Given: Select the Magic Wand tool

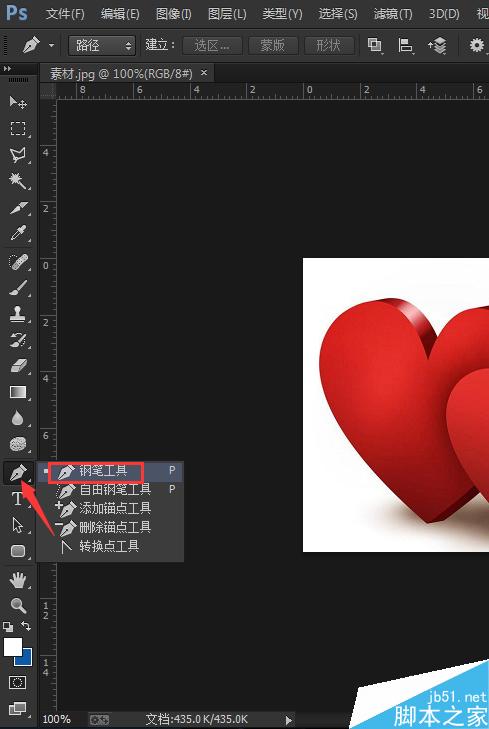Looking at the screenshot, I should click(x=18, y=180).
